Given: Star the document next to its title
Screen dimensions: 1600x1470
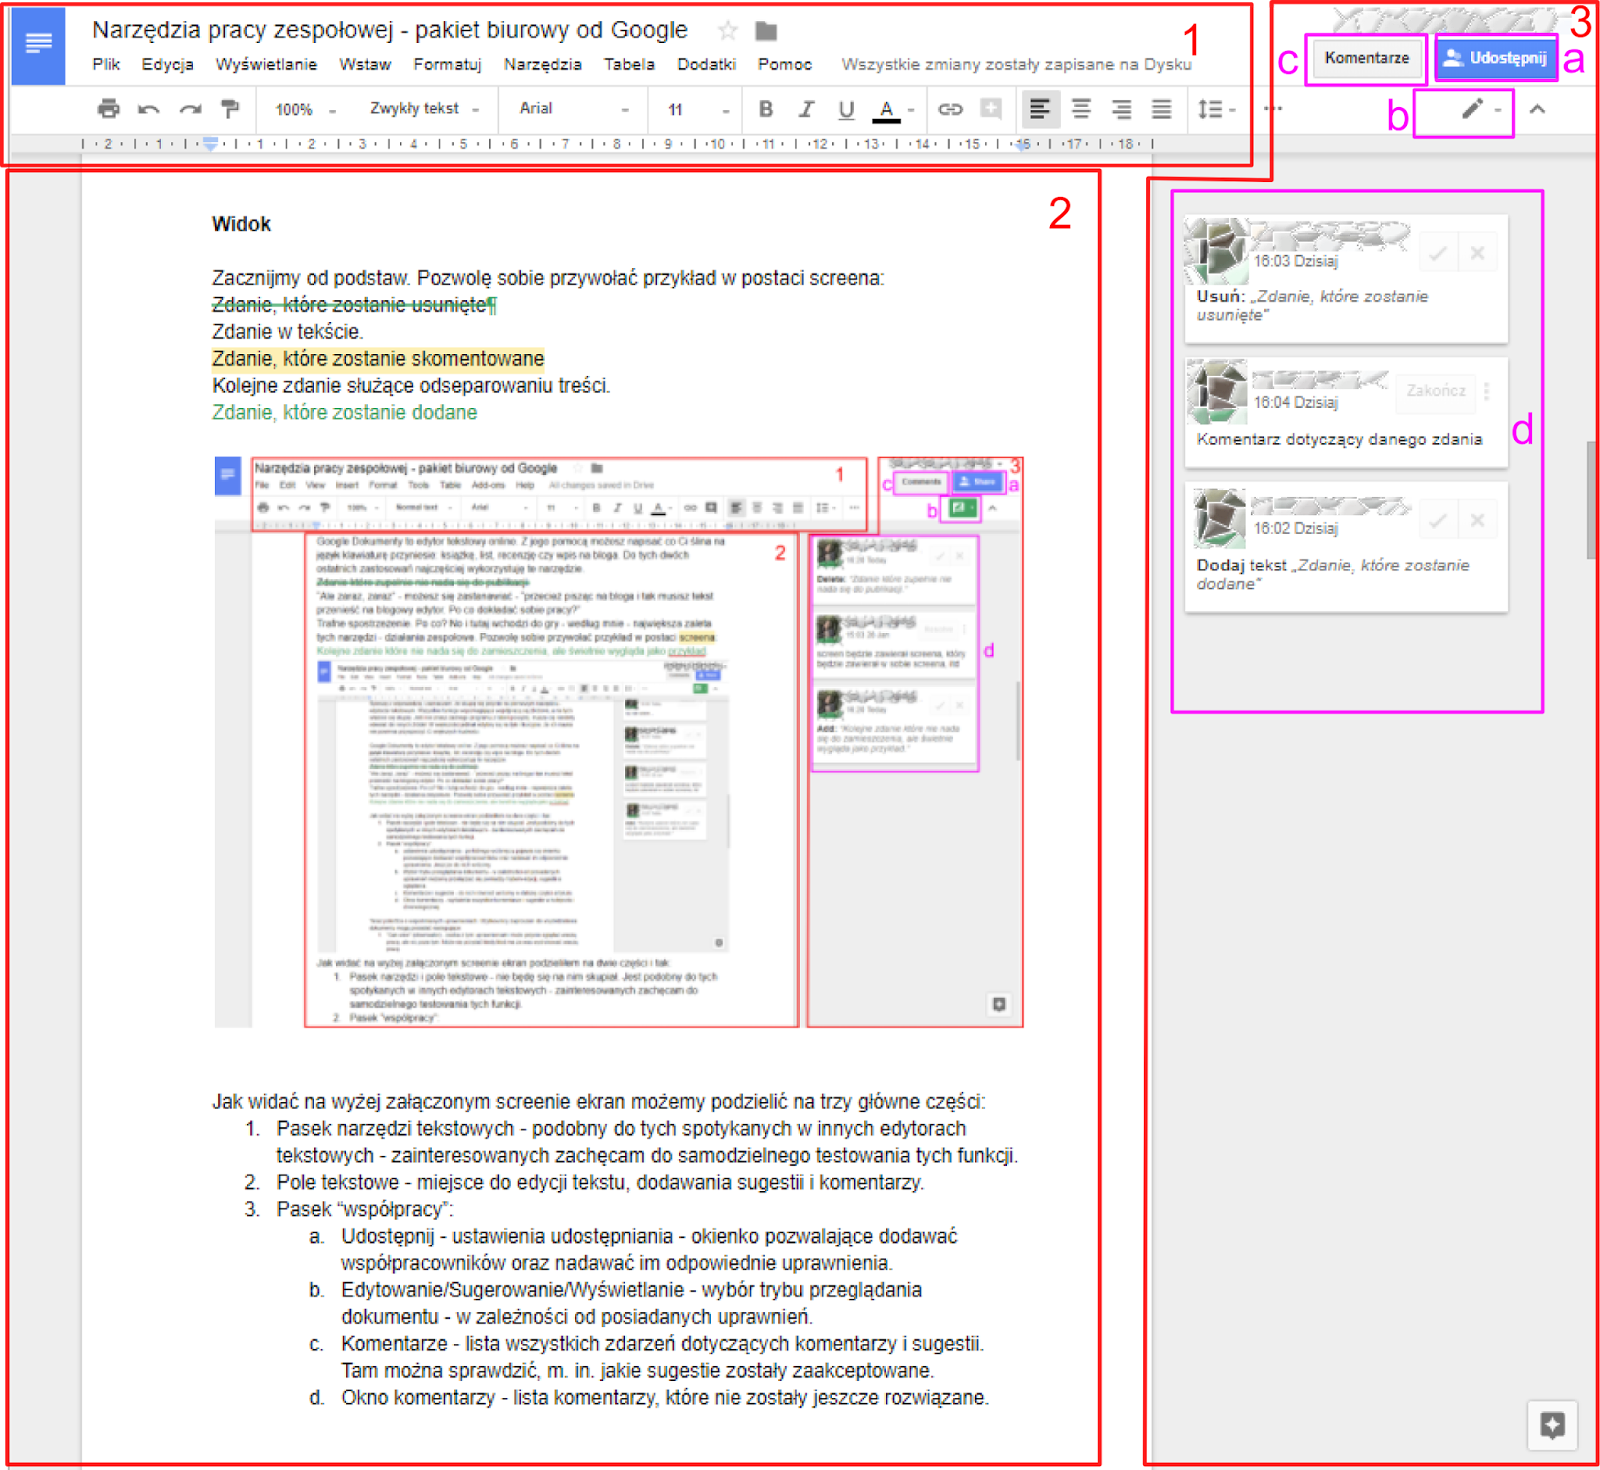Looking at the screenshot, I should click(728, 31).
